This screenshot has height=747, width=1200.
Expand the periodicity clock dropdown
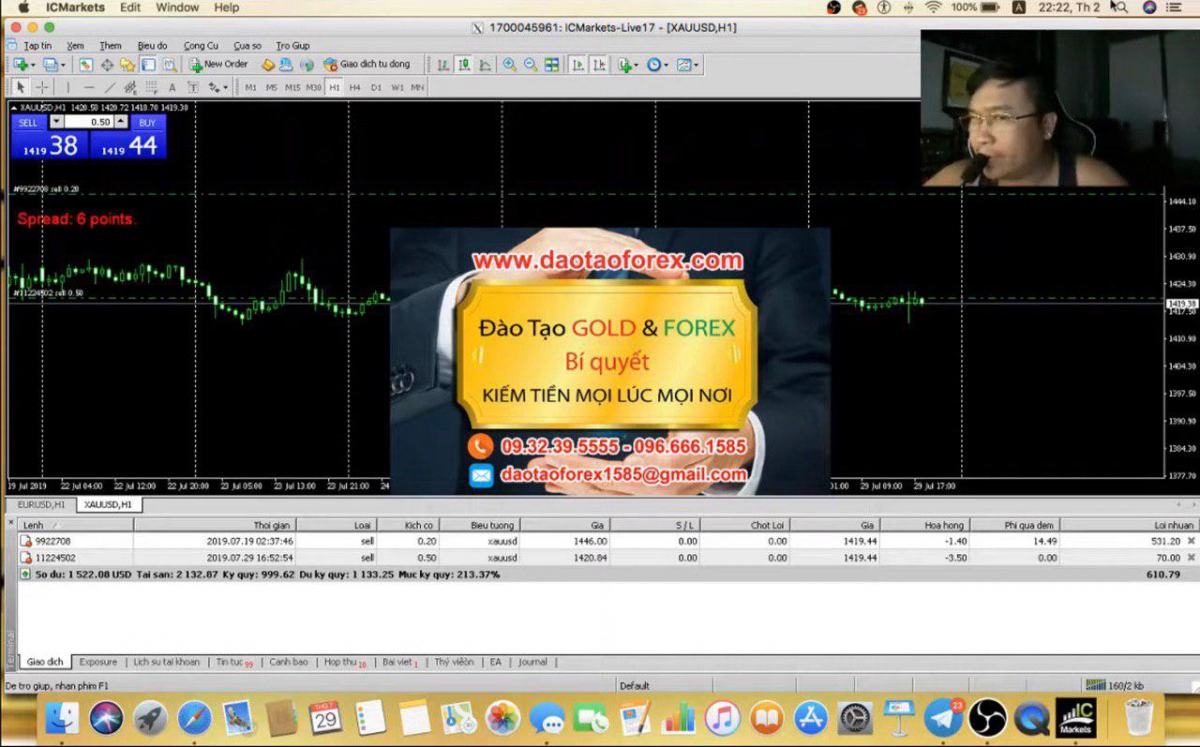click(668, 65)
